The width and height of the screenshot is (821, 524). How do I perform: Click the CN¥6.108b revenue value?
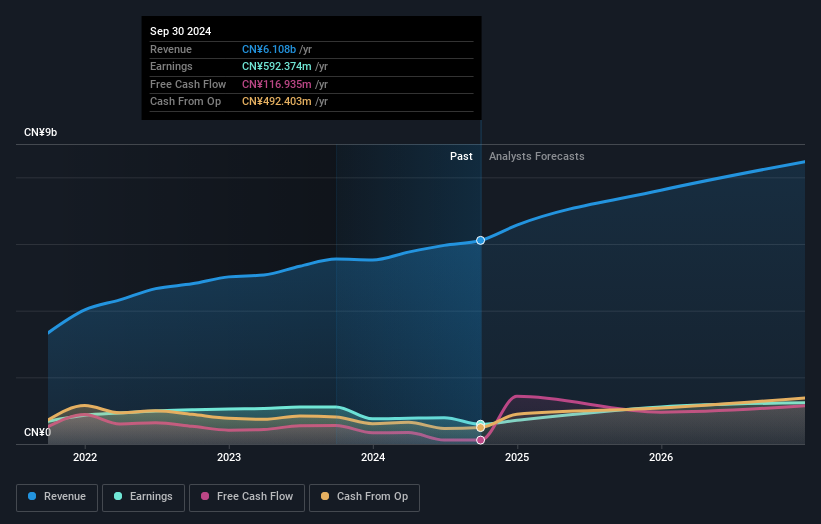[x=269, y=49]
